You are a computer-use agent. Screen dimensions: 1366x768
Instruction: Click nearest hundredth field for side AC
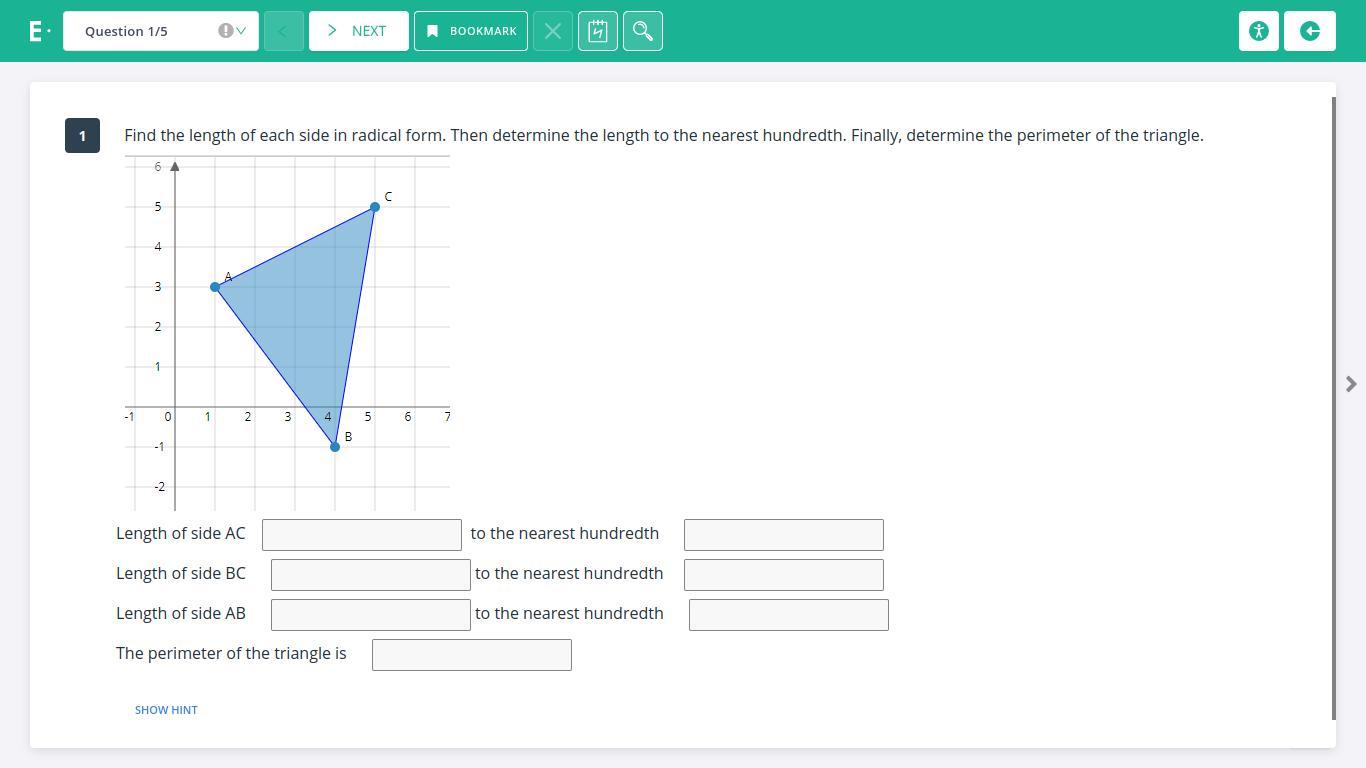784,535
